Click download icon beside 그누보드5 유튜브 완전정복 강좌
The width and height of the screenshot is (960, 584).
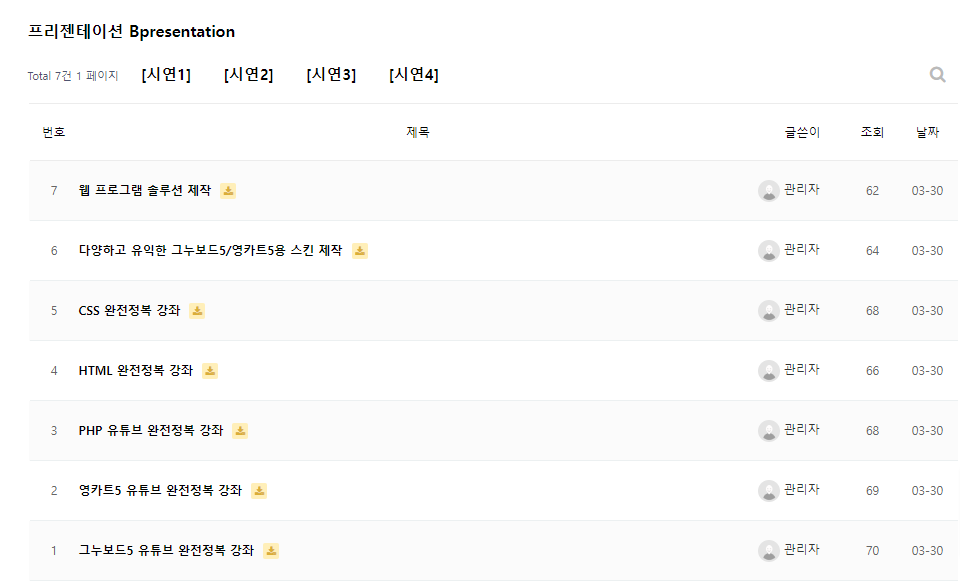[x=271, y=551]
